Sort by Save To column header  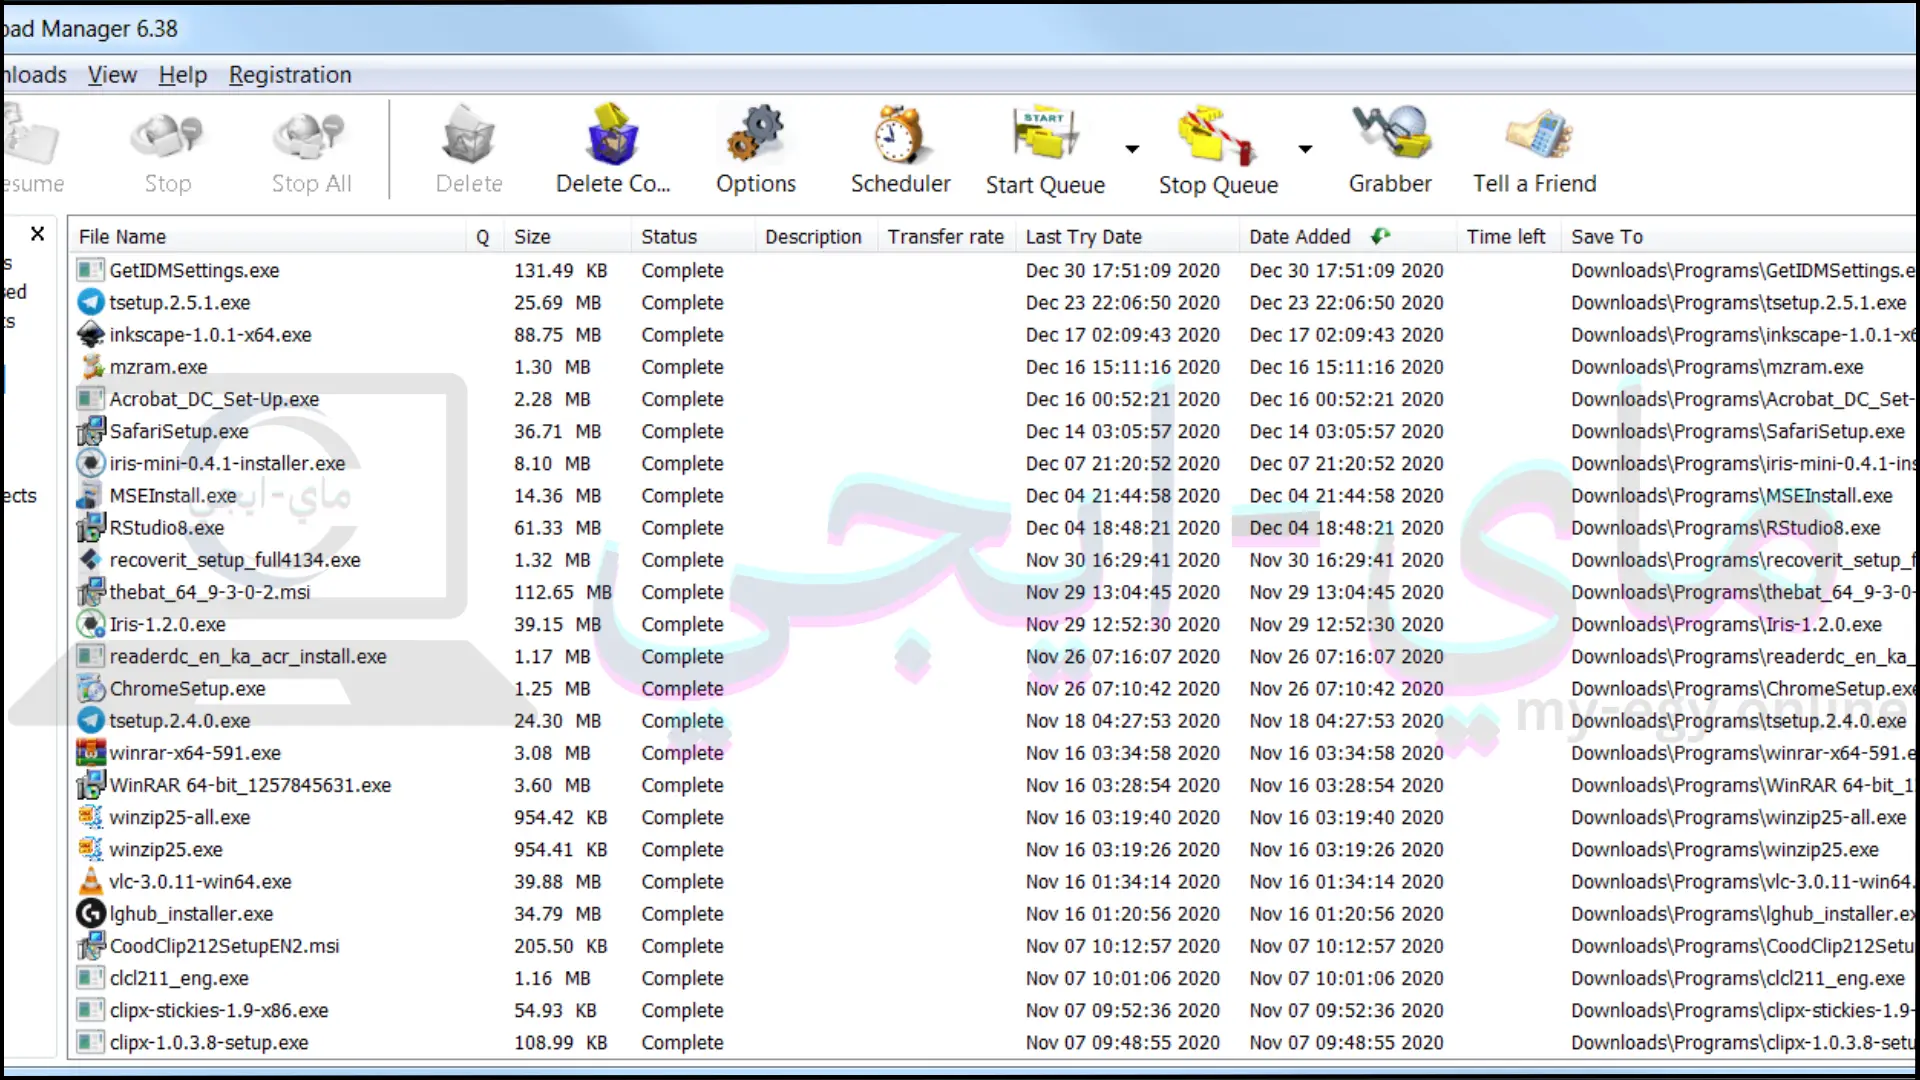1738,237
